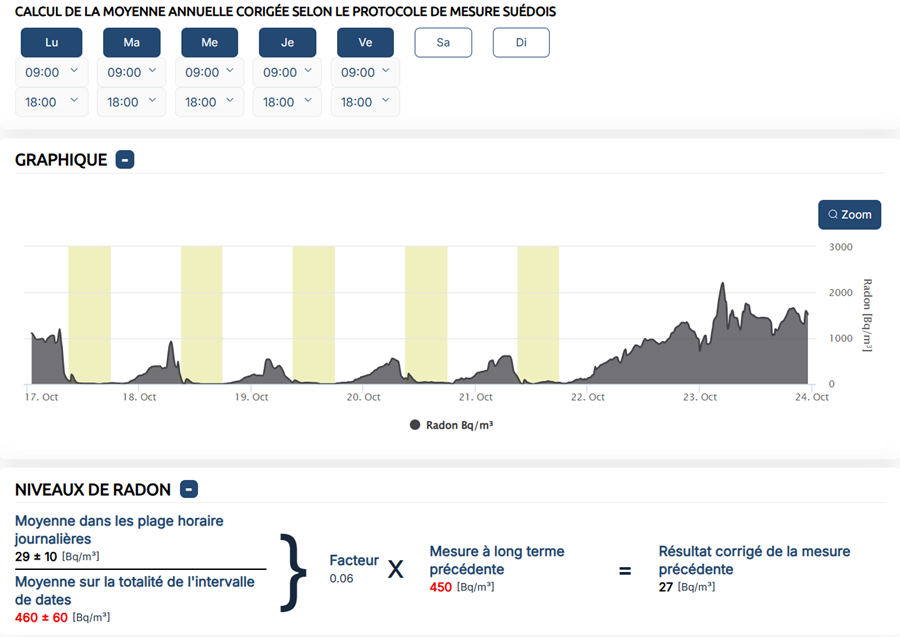Image resolution: width=900 pixels, height=637 pixels.
Task: Toggle the Ma day button
Action: [x=132, y=43]
